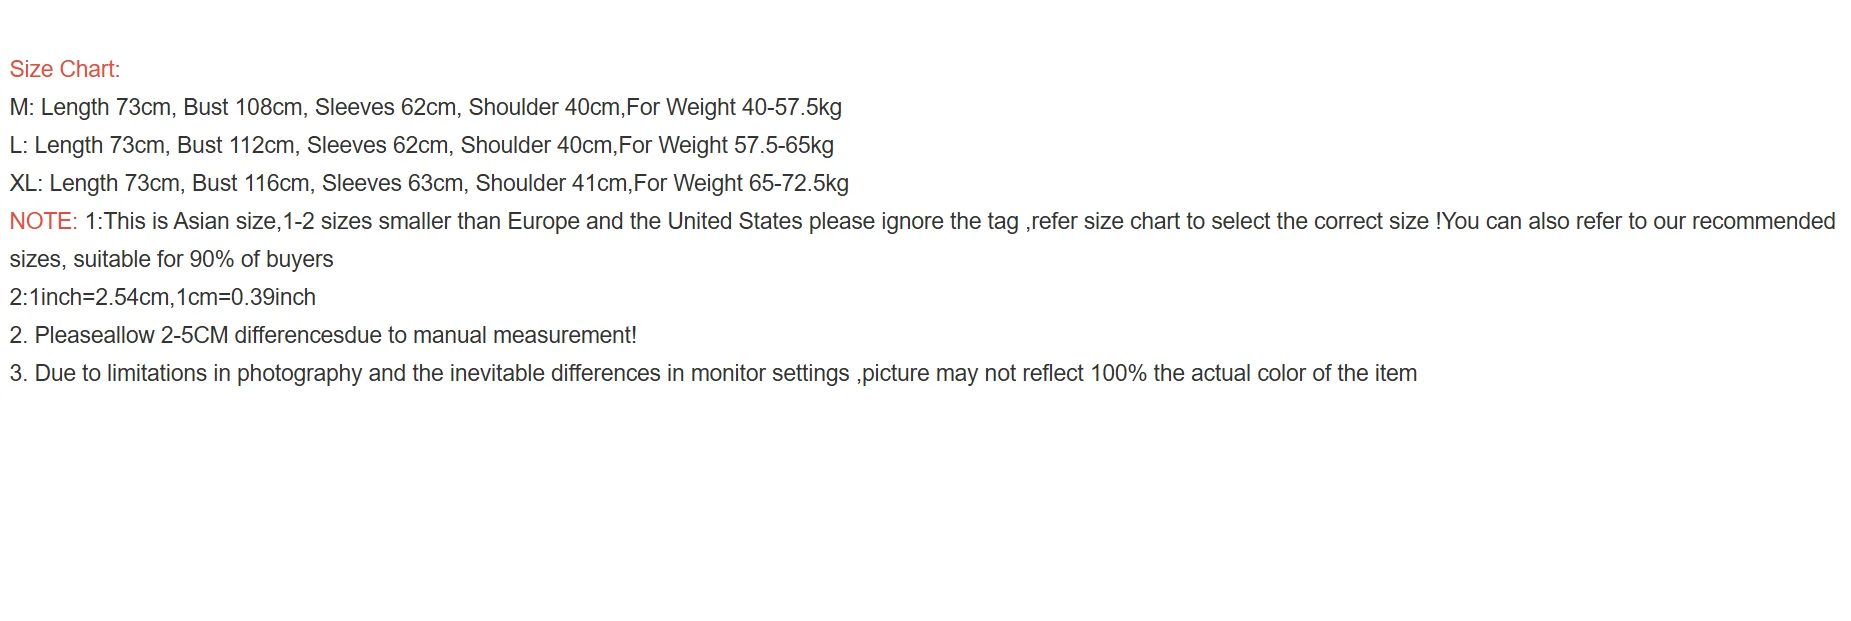The height and width of the screenshot is (621, 1851).
Task: Click the "M:" size label
Action: click(22, 107)
